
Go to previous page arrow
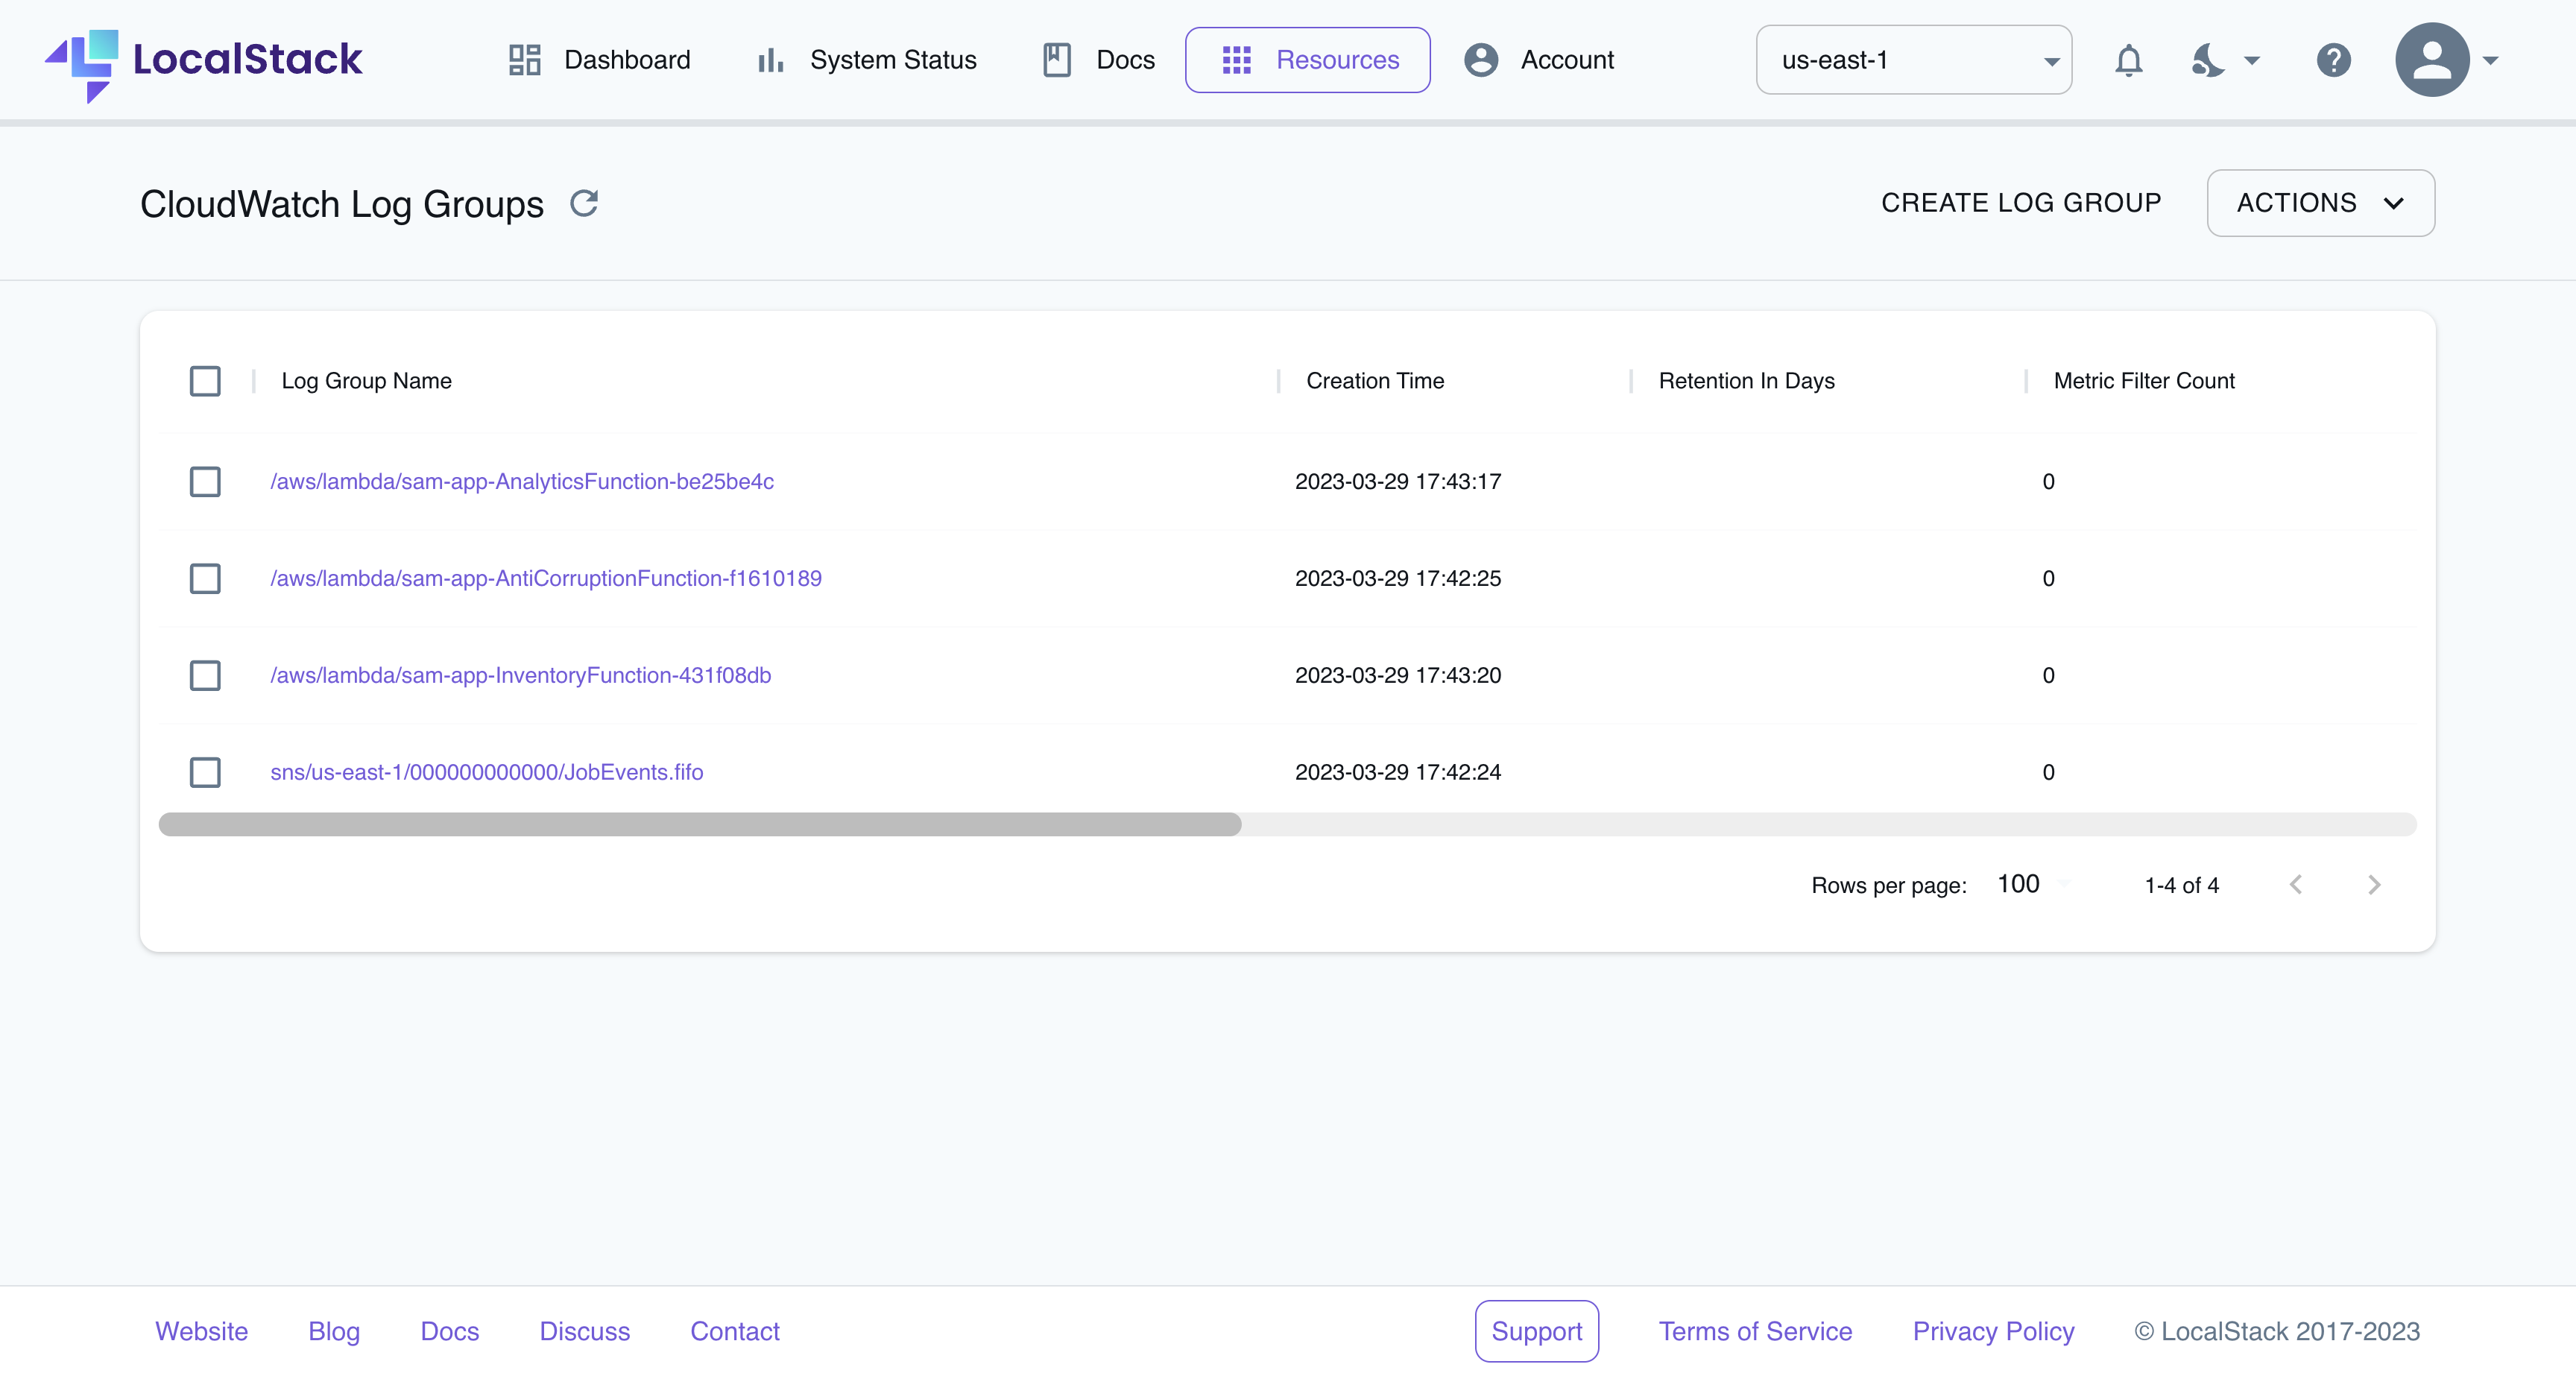[2296, 885]
